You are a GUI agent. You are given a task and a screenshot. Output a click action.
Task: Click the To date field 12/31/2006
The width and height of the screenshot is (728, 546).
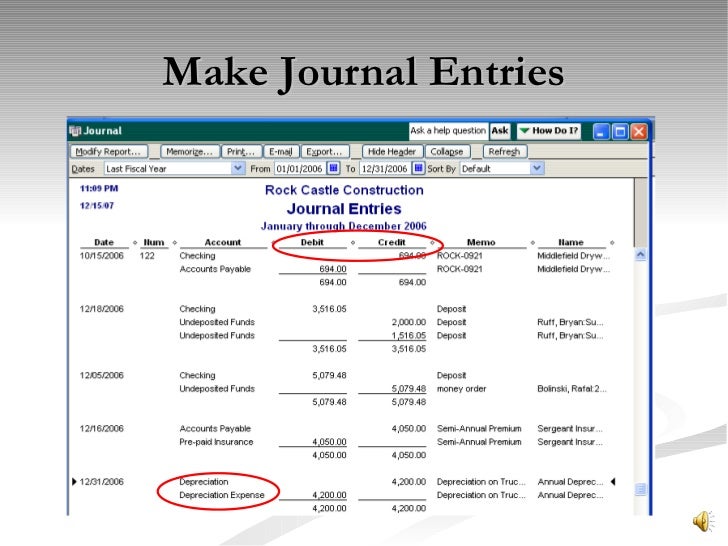[x=384, y=169]
